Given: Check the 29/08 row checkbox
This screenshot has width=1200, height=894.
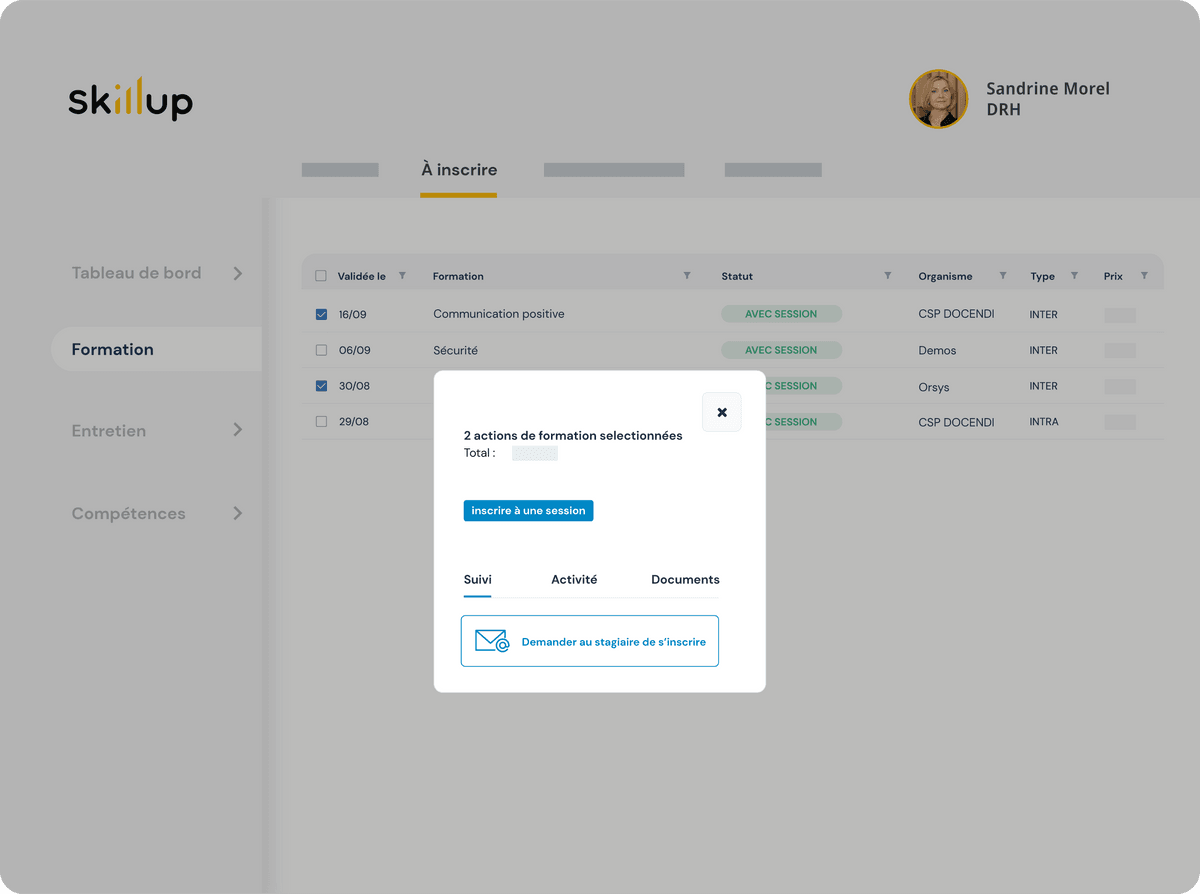Looking at the screenshot, I should [x=321, y=422].
